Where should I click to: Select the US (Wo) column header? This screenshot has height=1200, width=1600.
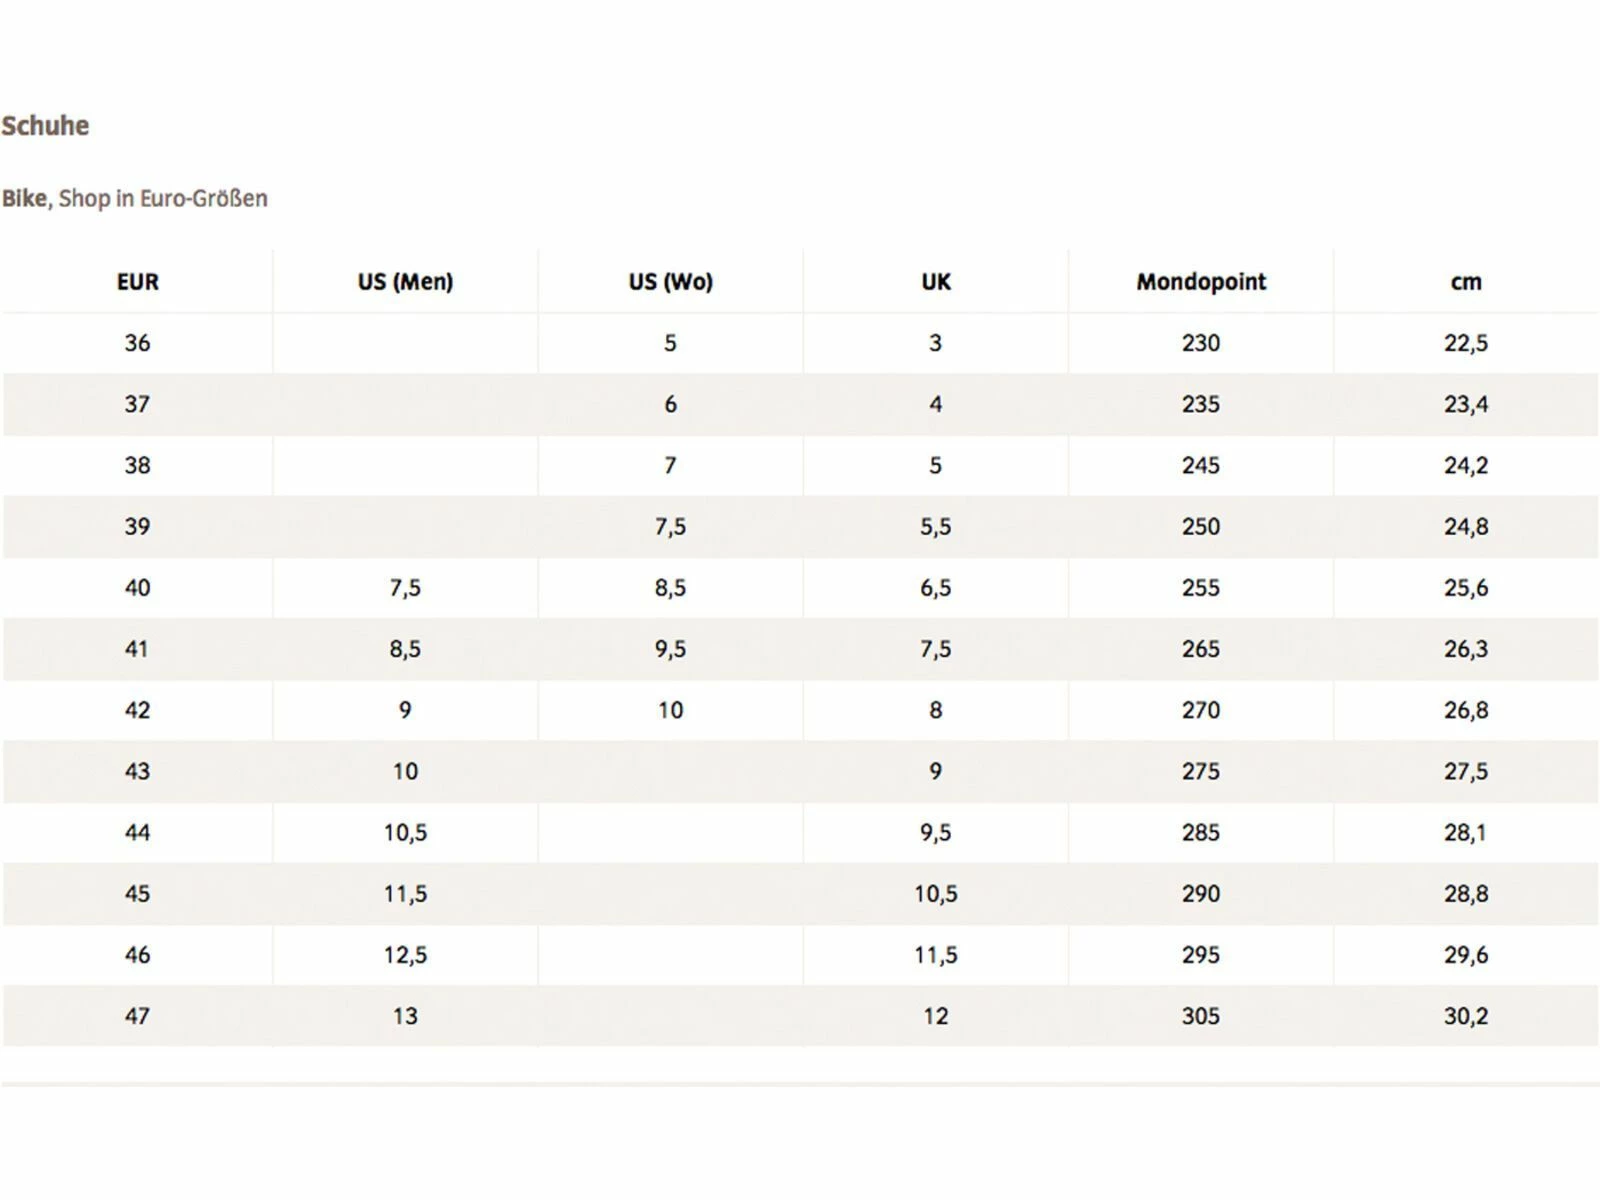[x=670, y=282]
